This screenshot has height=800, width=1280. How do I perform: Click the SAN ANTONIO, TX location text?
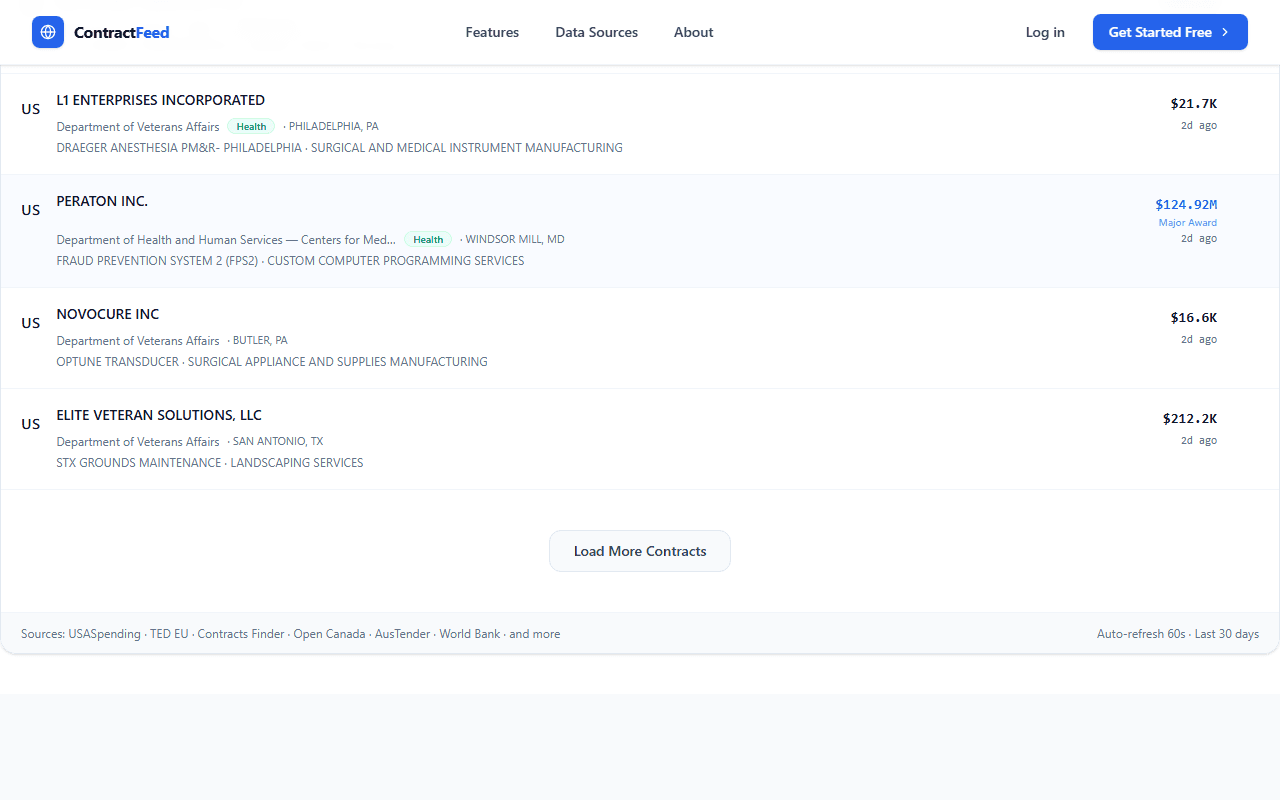tap(278, 441)
